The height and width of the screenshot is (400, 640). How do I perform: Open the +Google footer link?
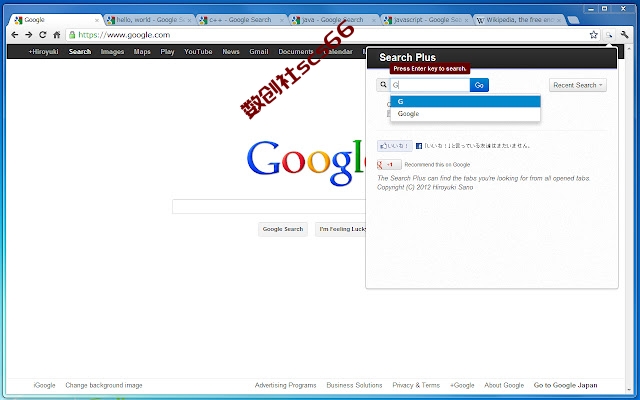tap(462, 385)
